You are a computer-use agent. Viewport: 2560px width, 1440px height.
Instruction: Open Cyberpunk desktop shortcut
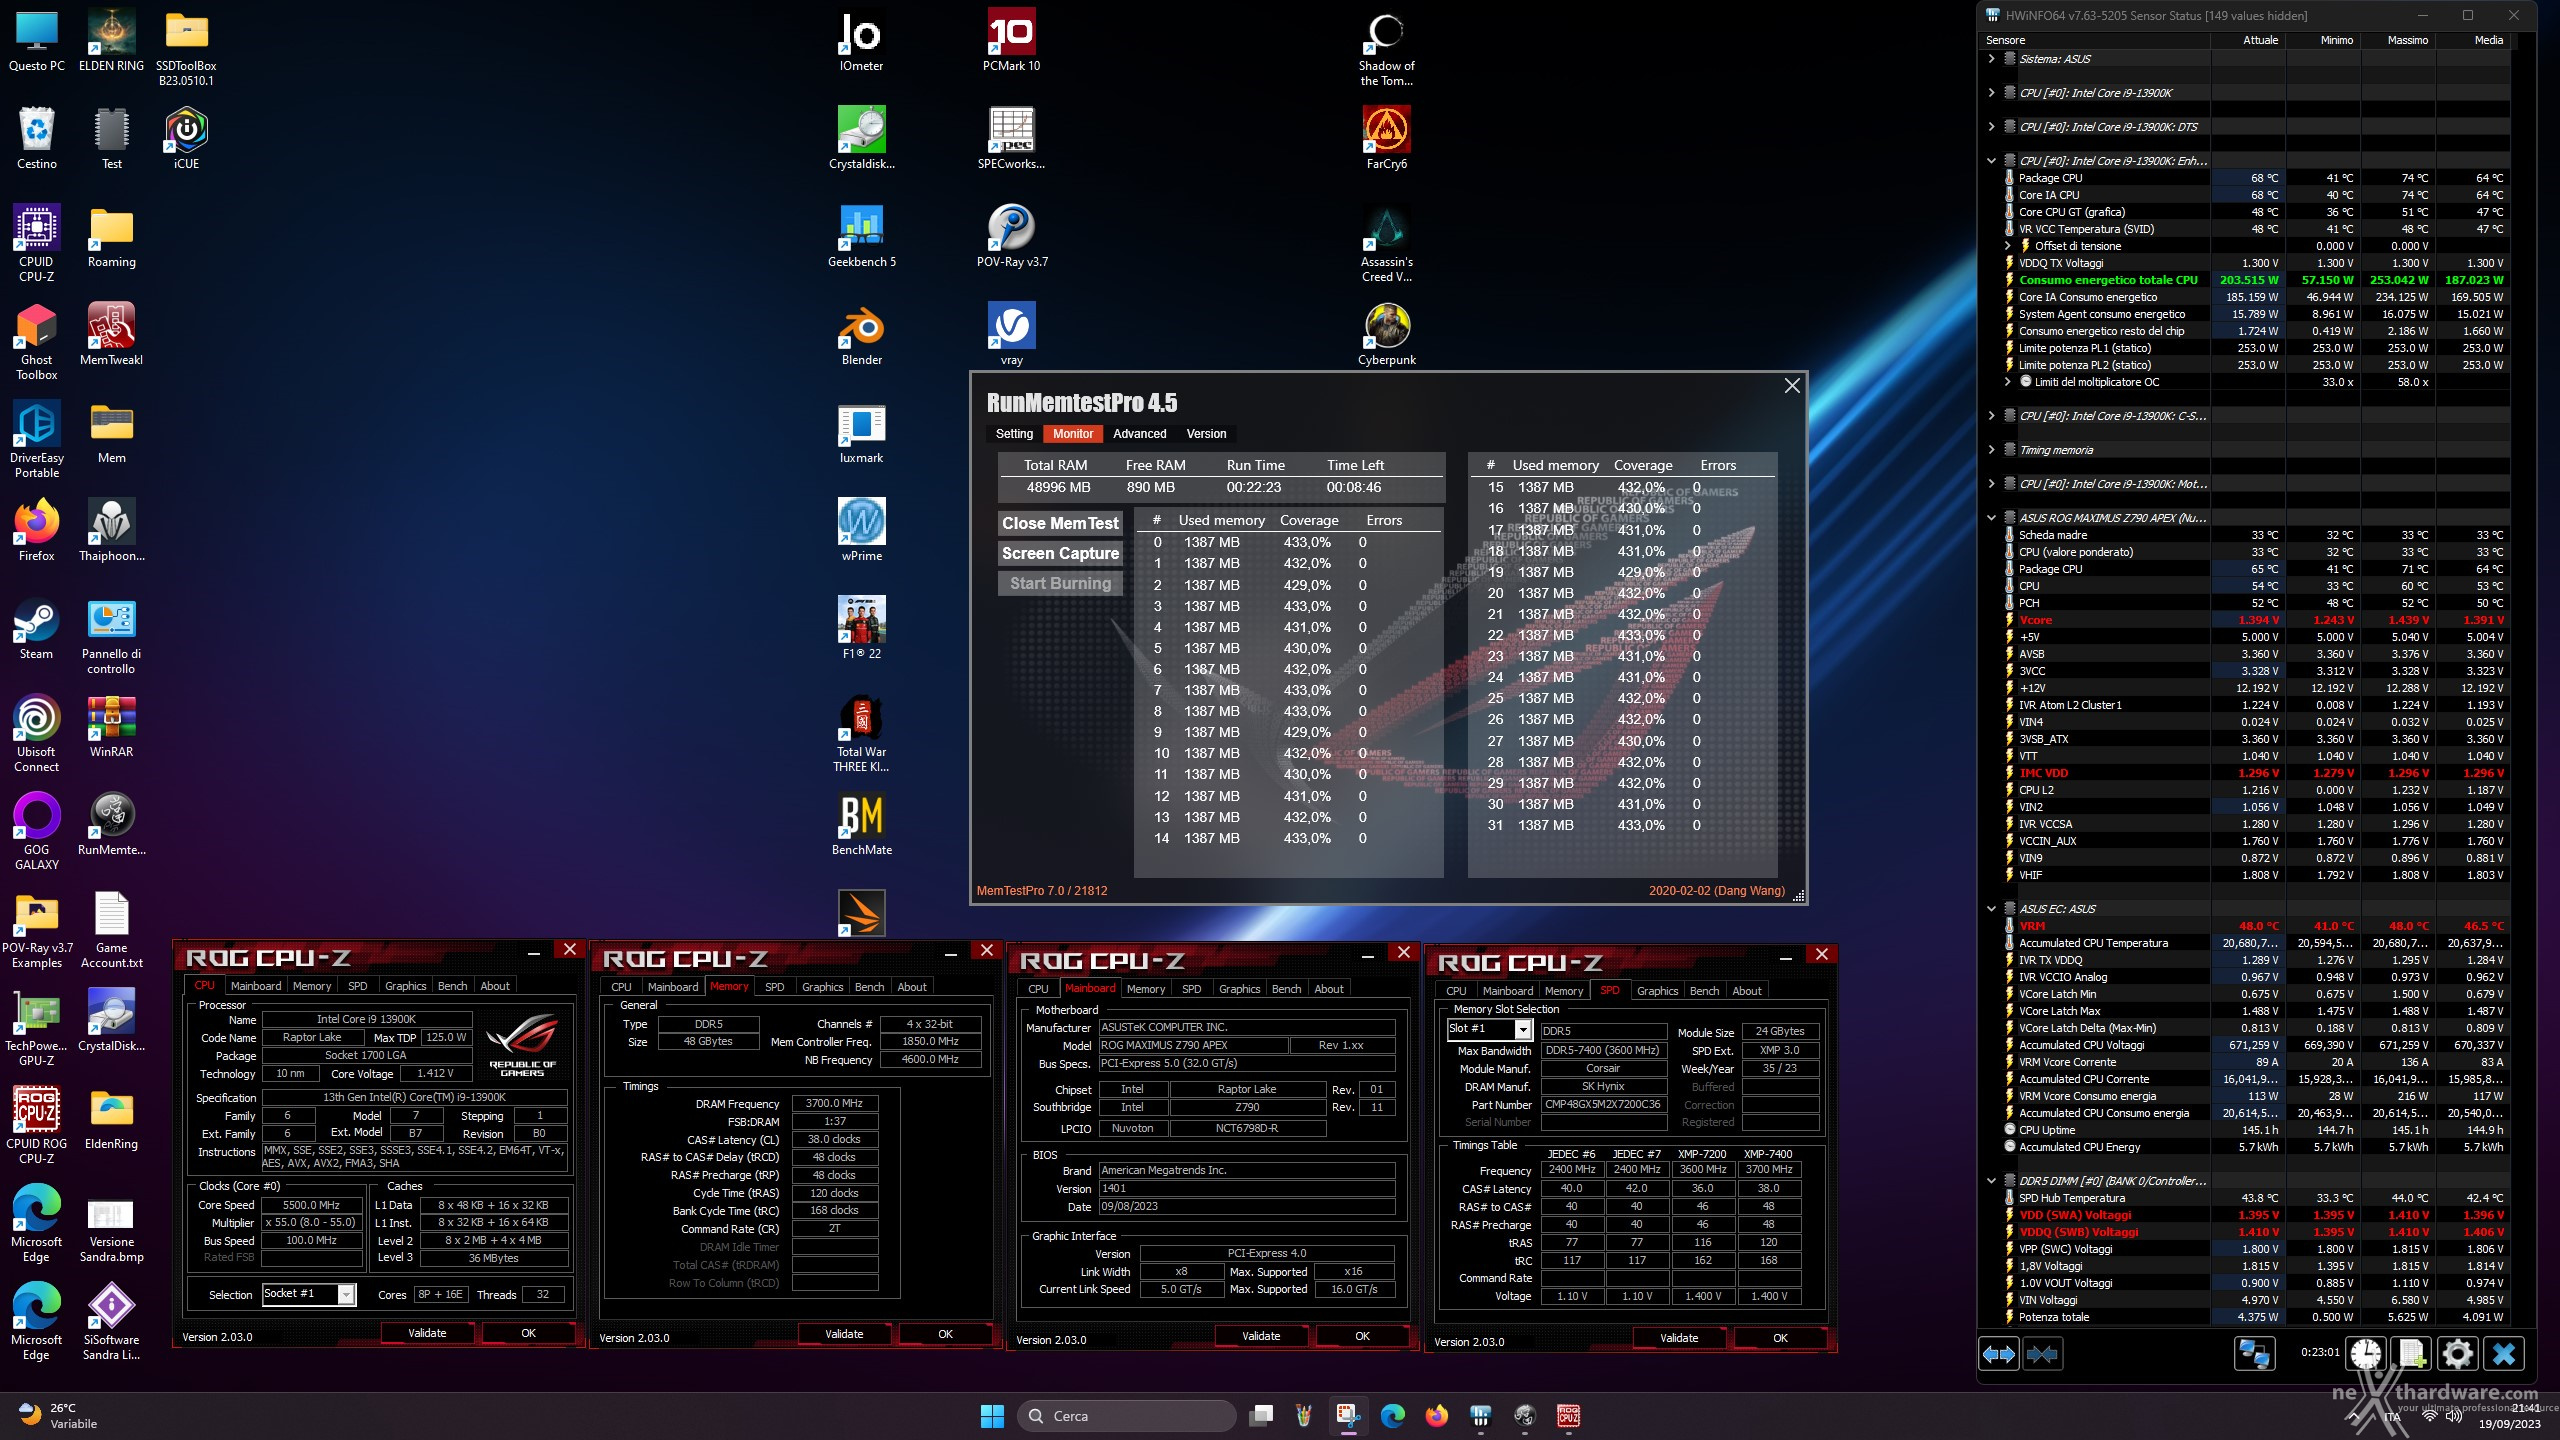[x=1386, y=335]
